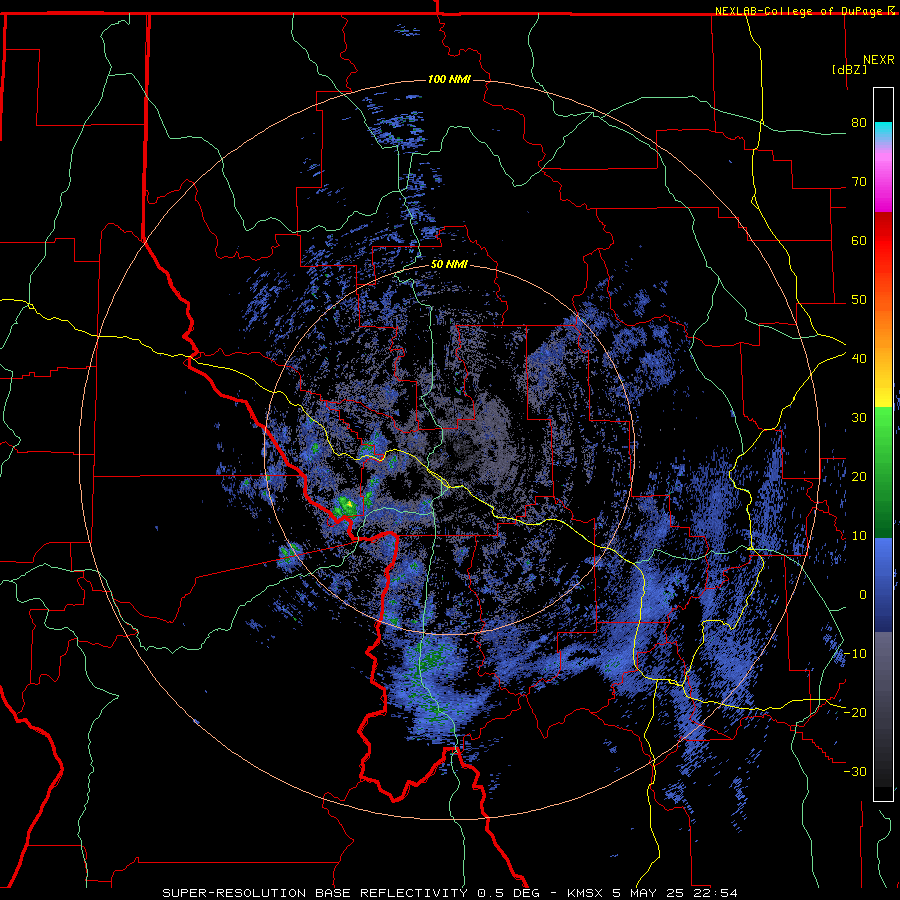Click the green segment of color bar
900x900 pixels.
(x=883, y=472)
